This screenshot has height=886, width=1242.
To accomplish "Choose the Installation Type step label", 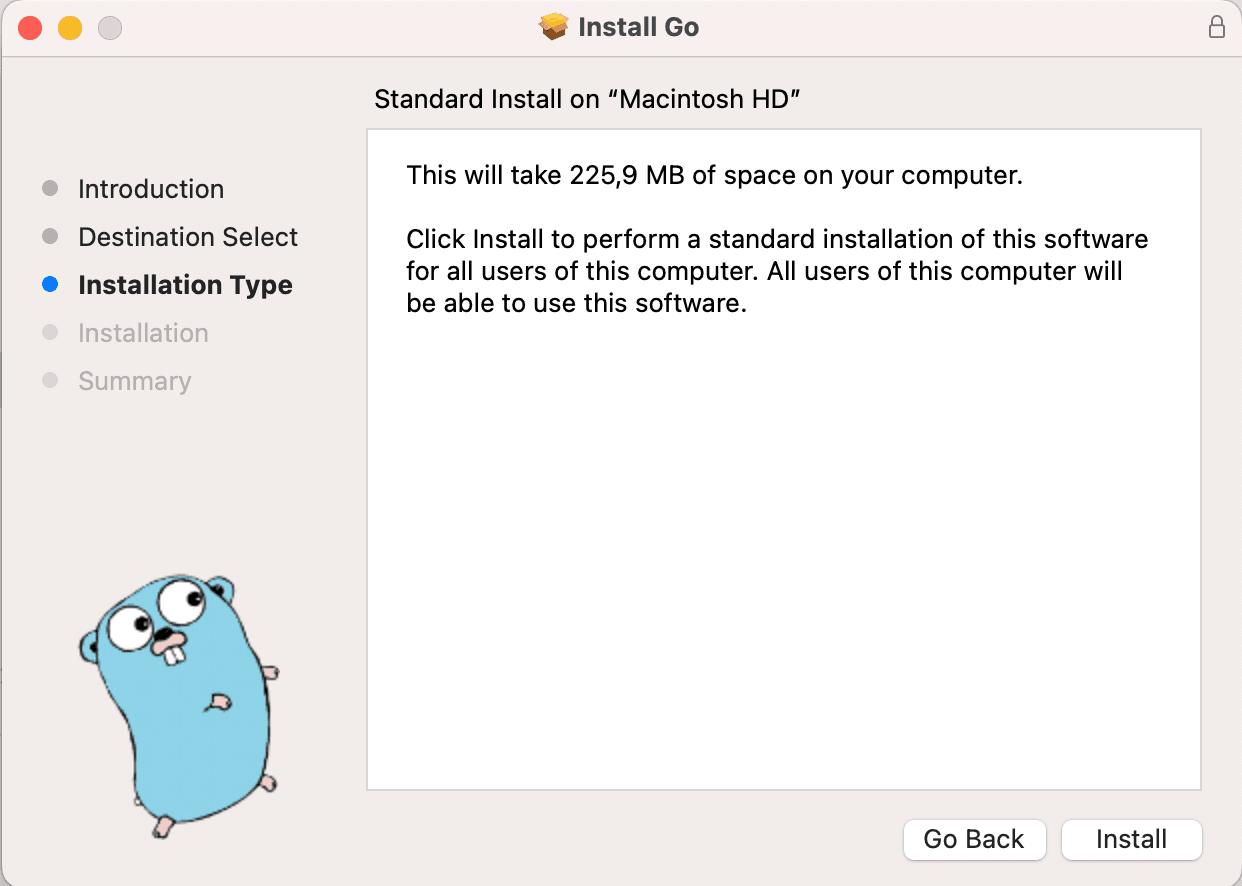I will 185,285.
